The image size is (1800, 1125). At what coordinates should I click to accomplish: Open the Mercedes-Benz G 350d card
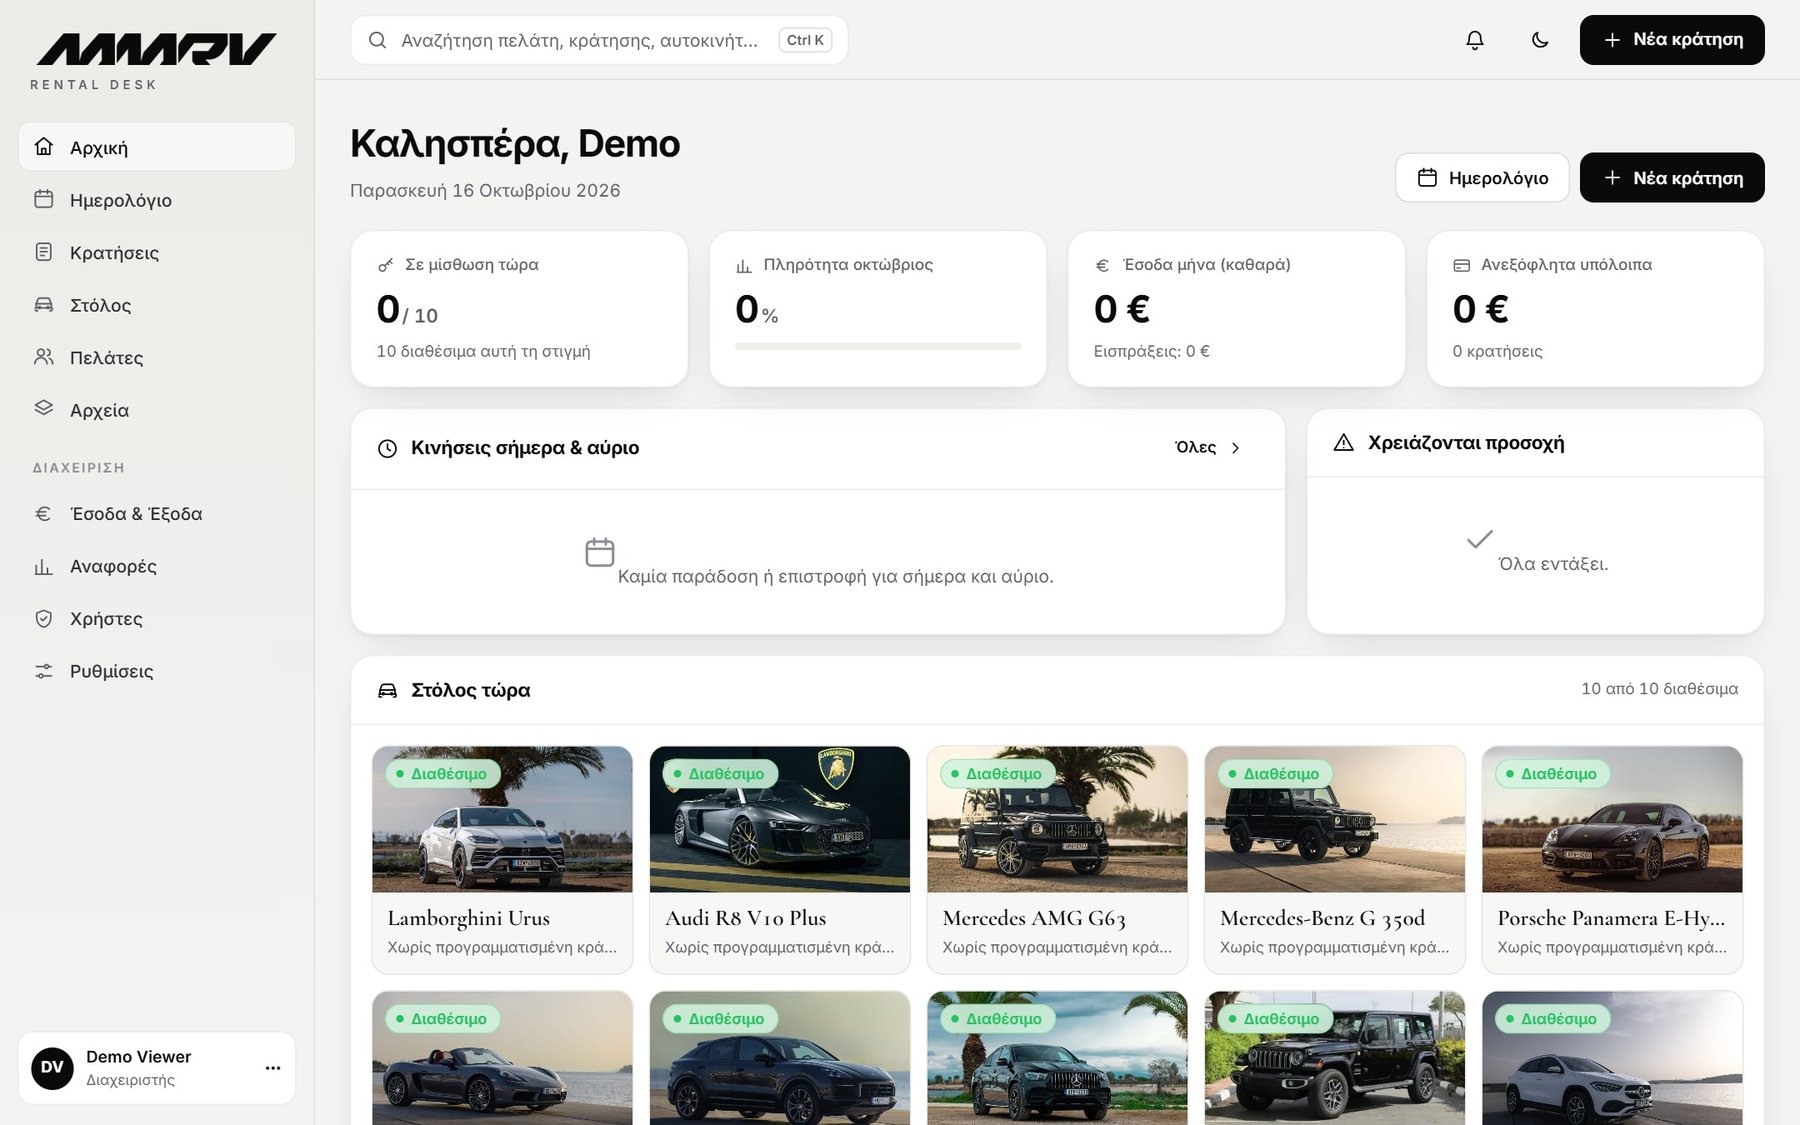[x=1335, y=860]
